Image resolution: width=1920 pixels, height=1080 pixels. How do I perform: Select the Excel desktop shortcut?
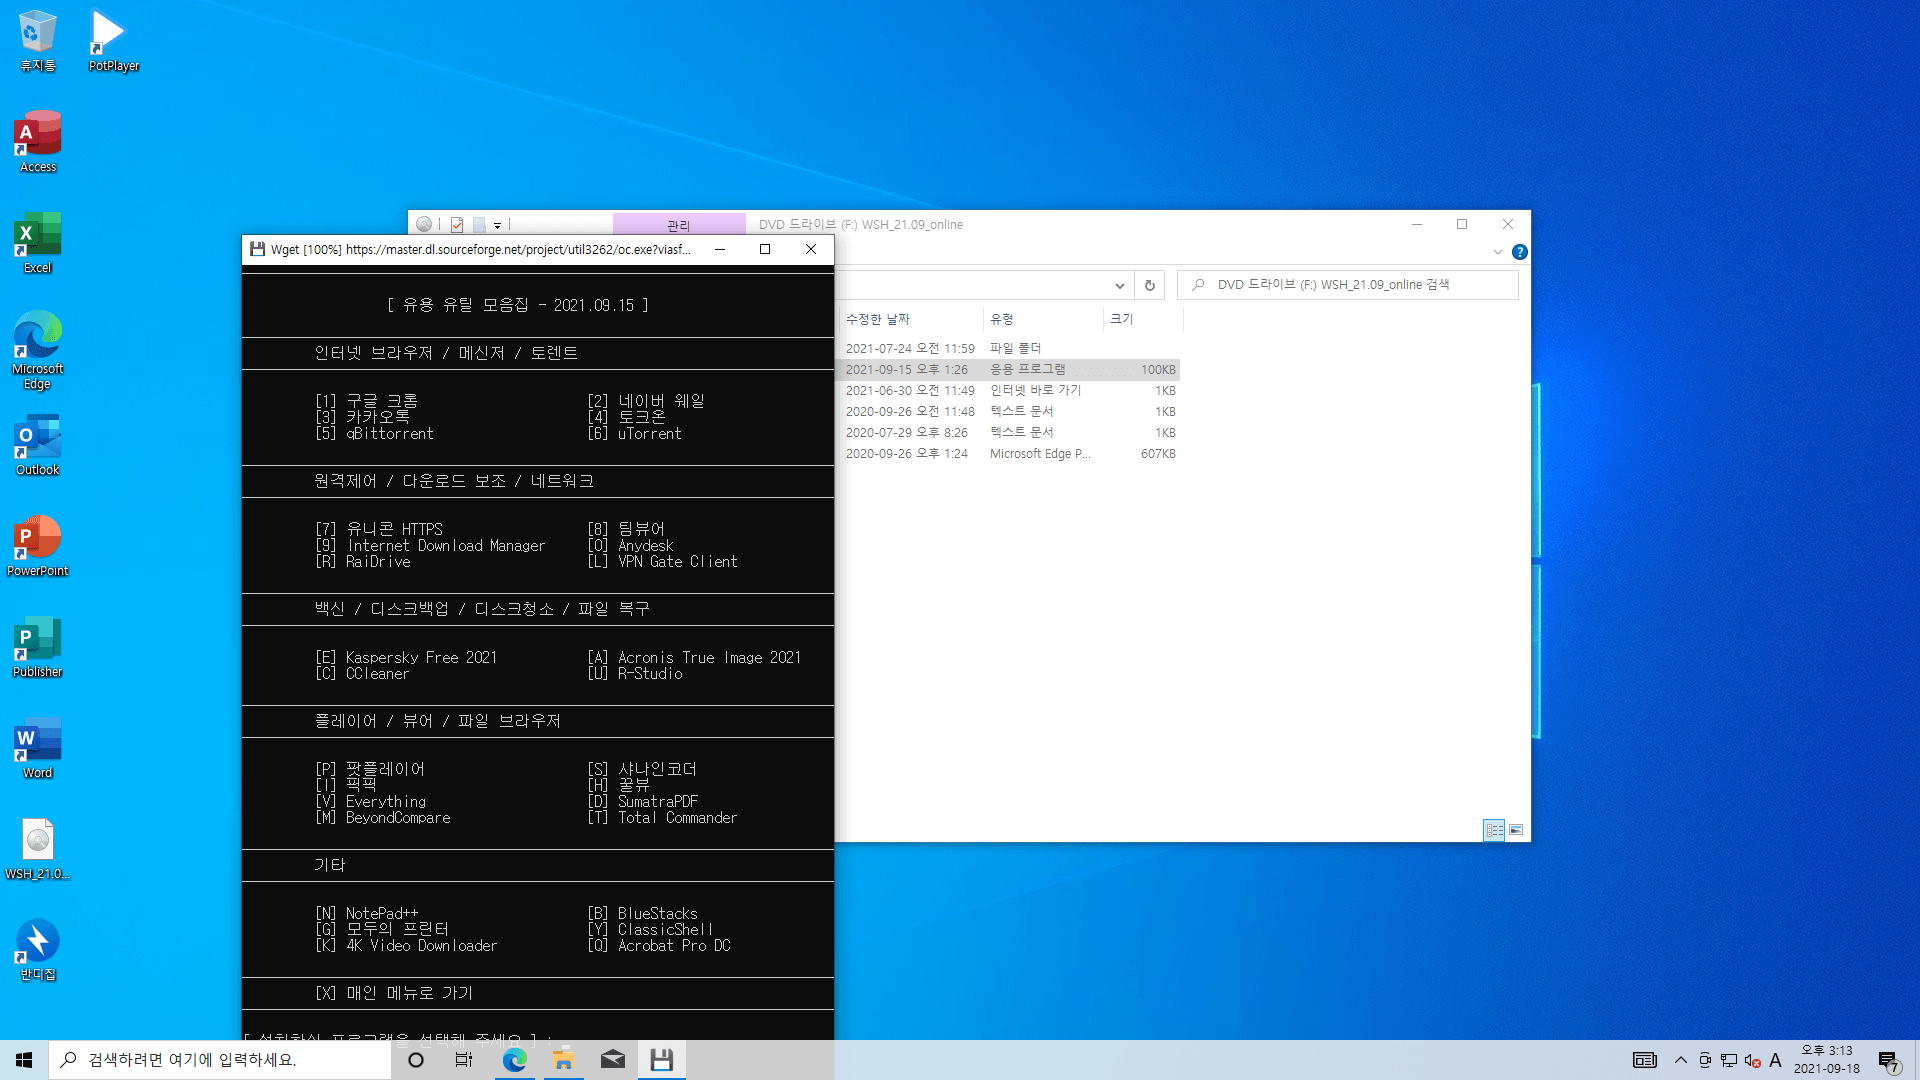[38, 242]
